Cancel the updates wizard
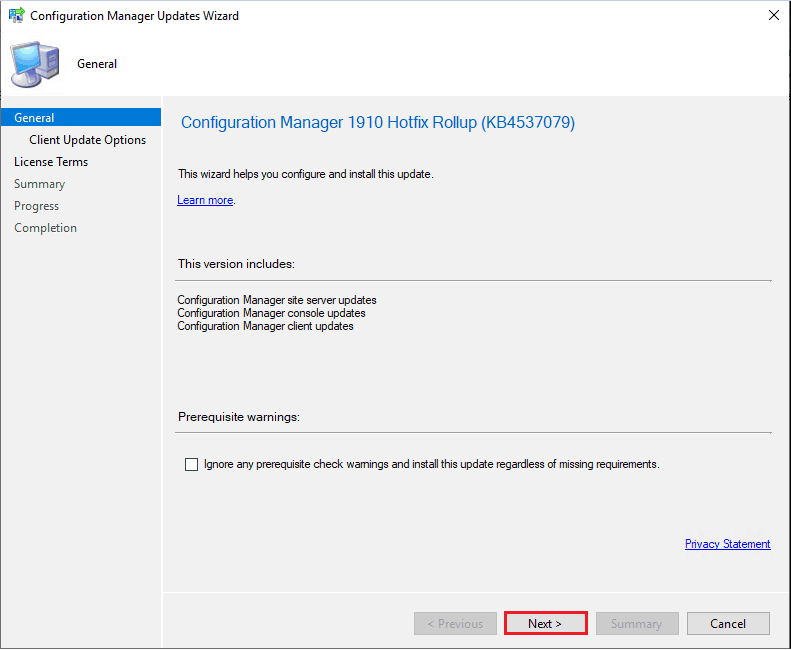This screenshot has height=650, width=791. pos(728,624)
